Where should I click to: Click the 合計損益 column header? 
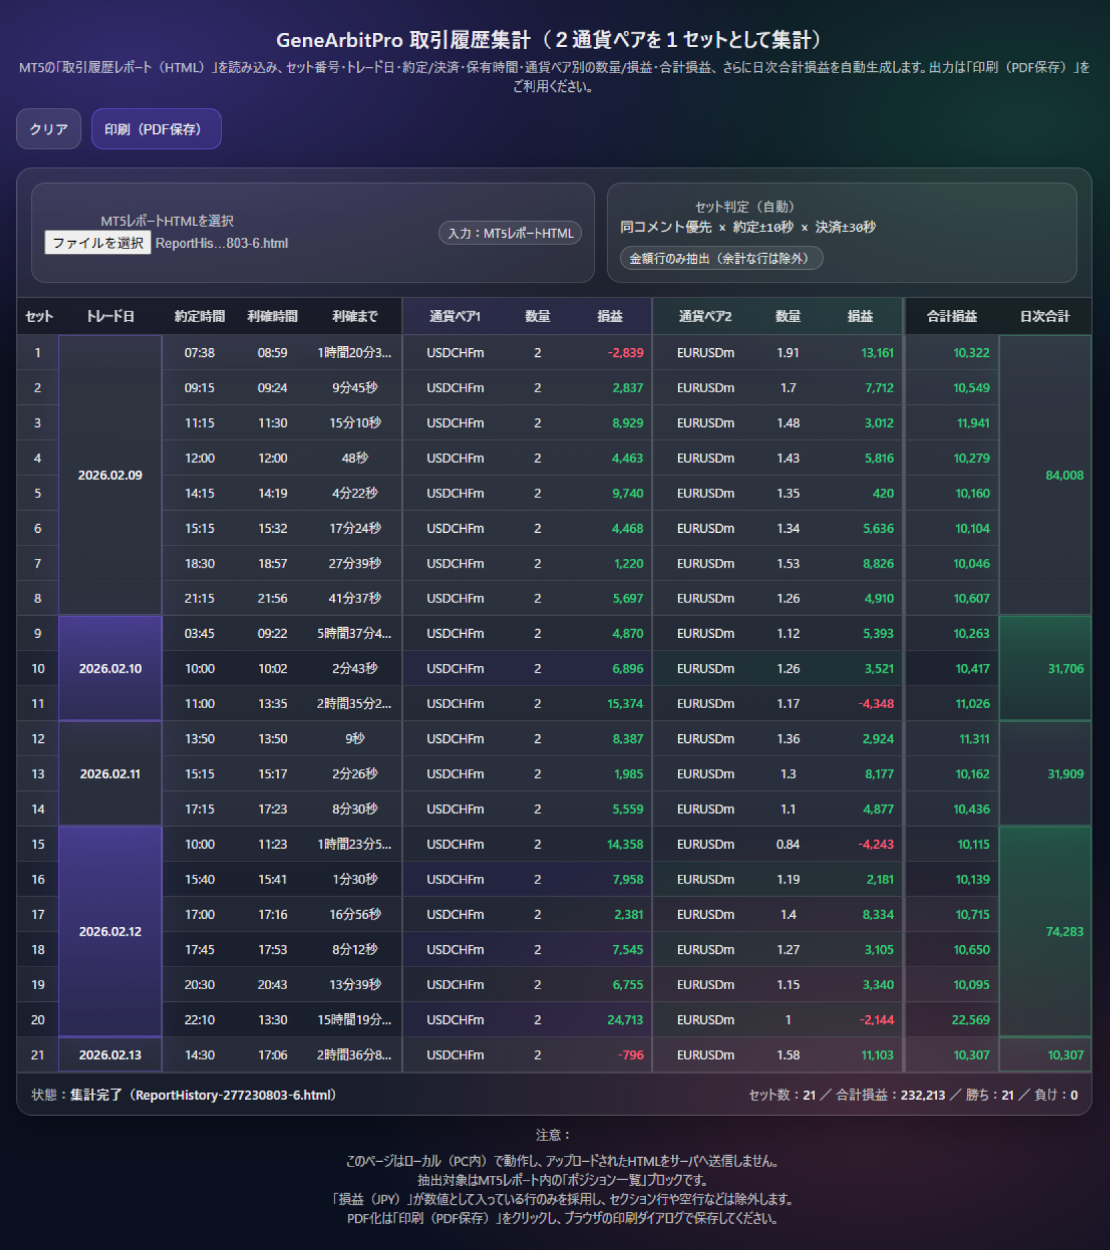tap(952, 316)
